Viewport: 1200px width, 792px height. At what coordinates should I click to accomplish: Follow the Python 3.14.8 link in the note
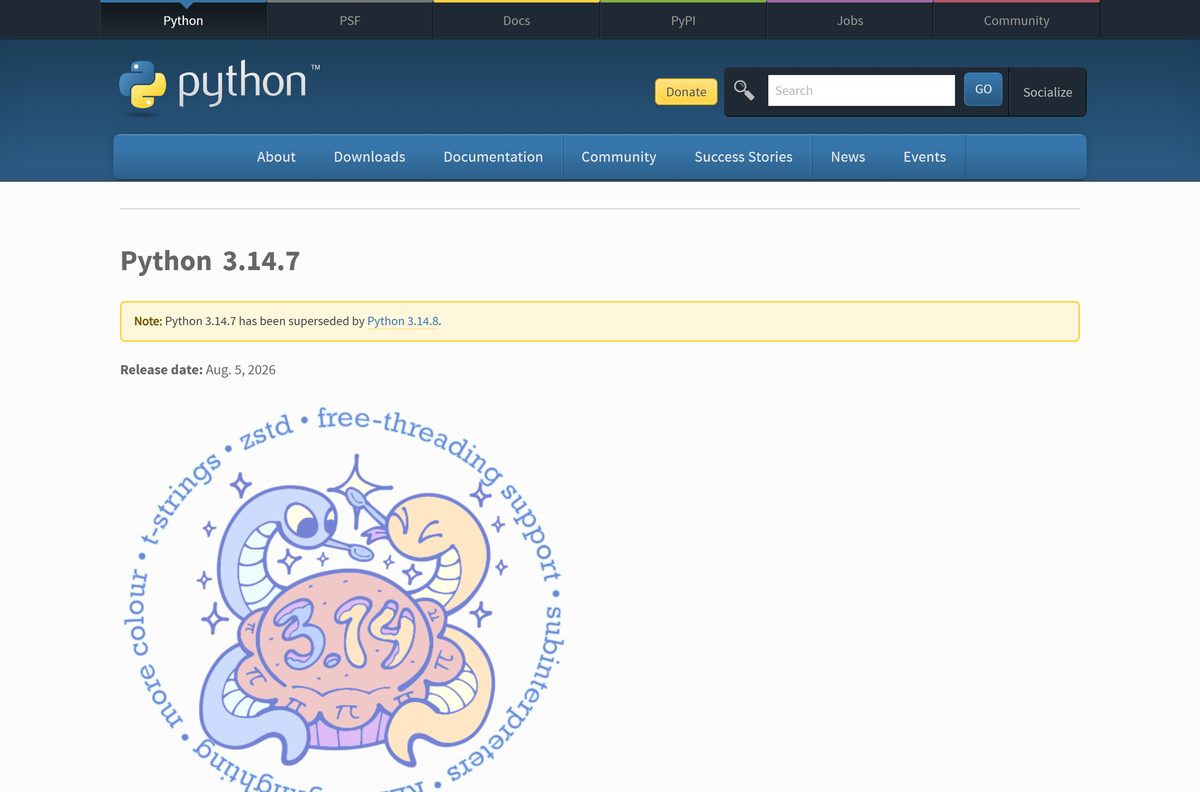pos(403,321)
